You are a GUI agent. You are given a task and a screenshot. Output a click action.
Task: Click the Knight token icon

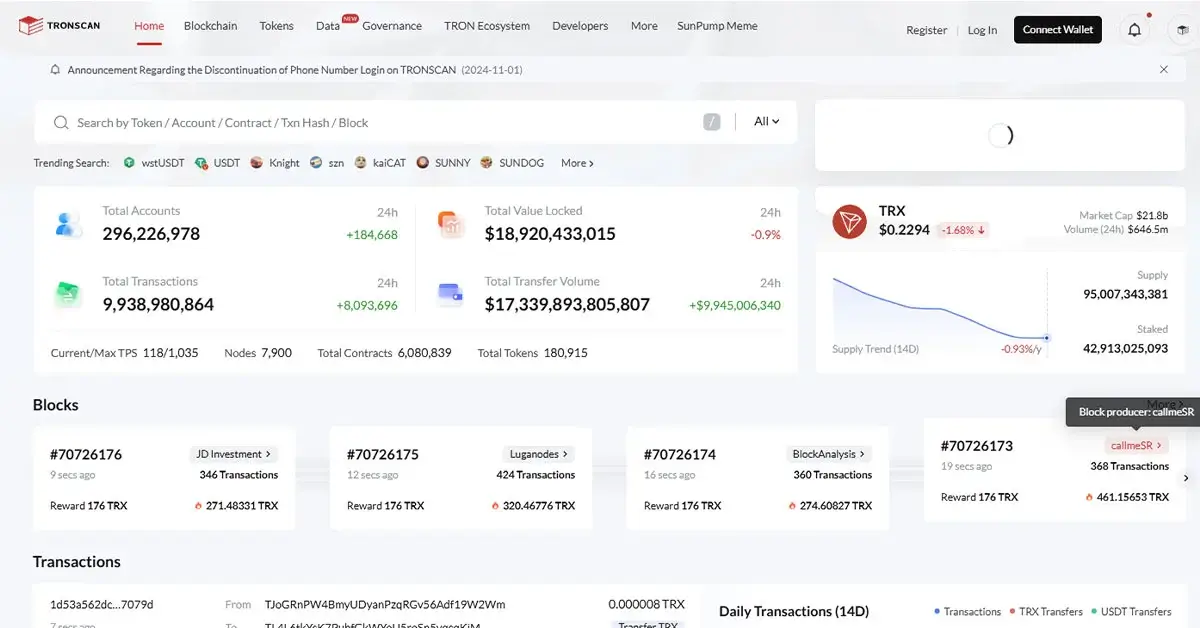(257, 162)
